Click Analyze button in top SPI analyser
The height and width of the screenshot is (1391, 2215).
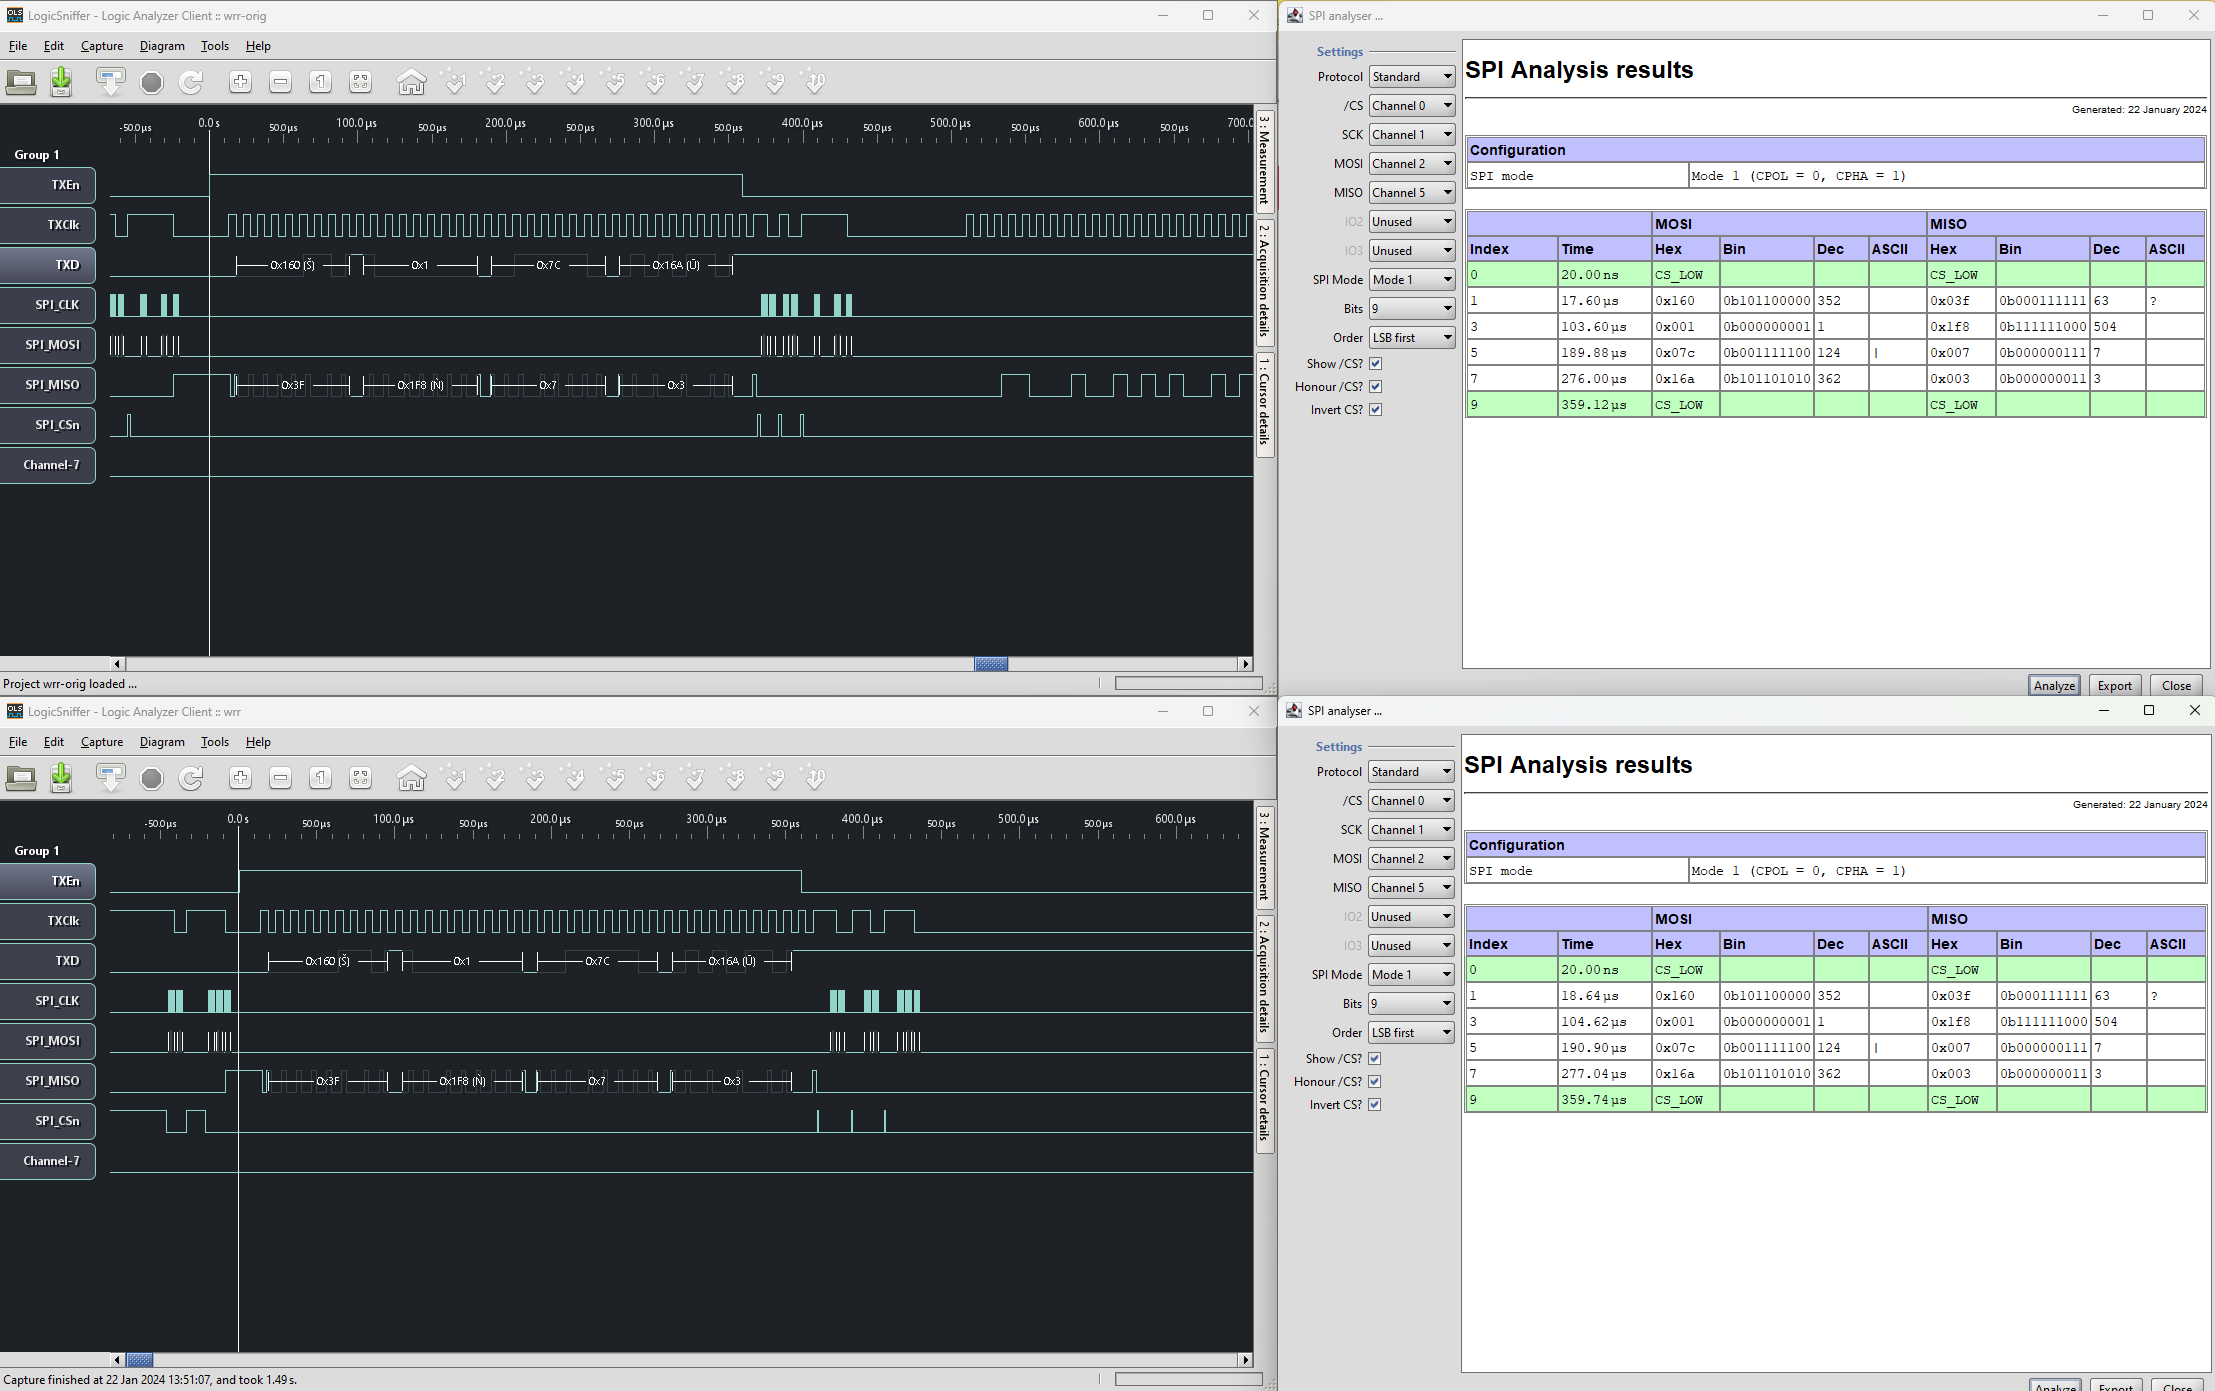point(2054,686)
